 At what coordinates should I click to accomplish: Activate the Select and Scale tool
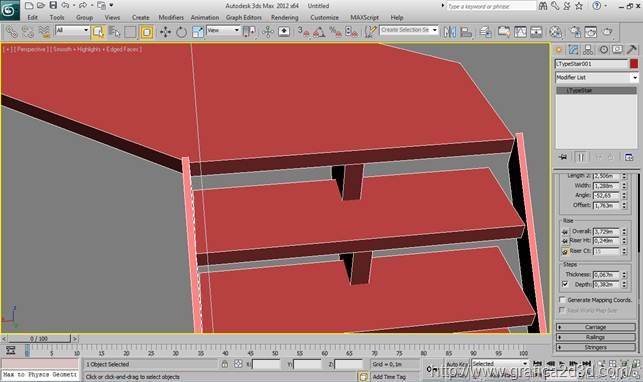198,32
